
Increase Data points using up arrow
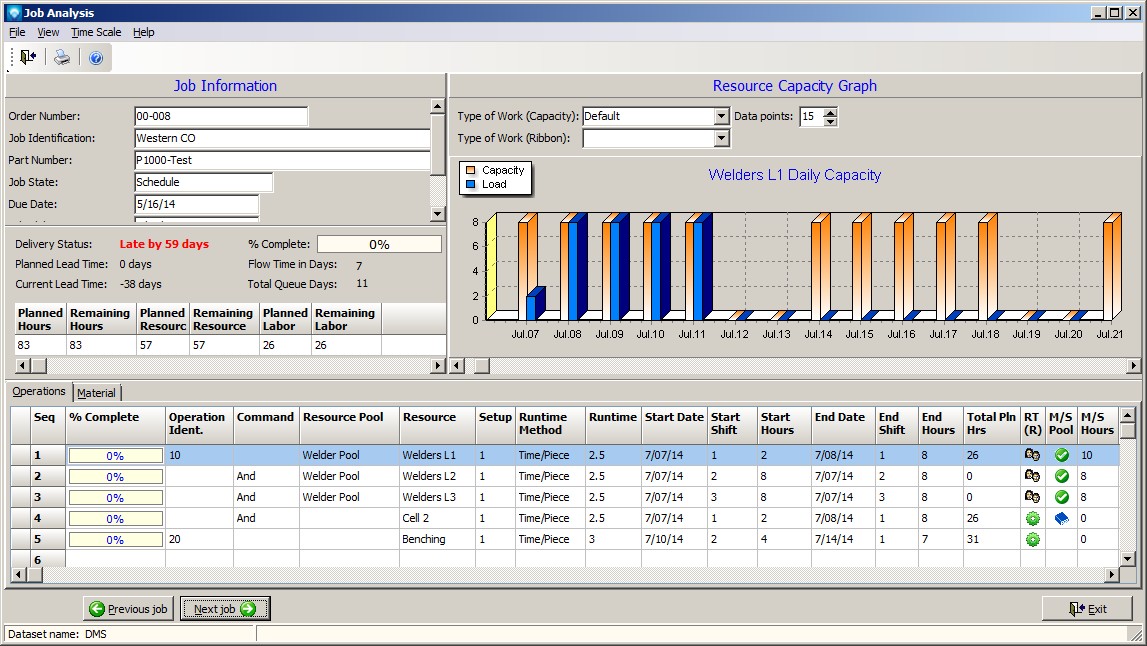tap(830, 112)
